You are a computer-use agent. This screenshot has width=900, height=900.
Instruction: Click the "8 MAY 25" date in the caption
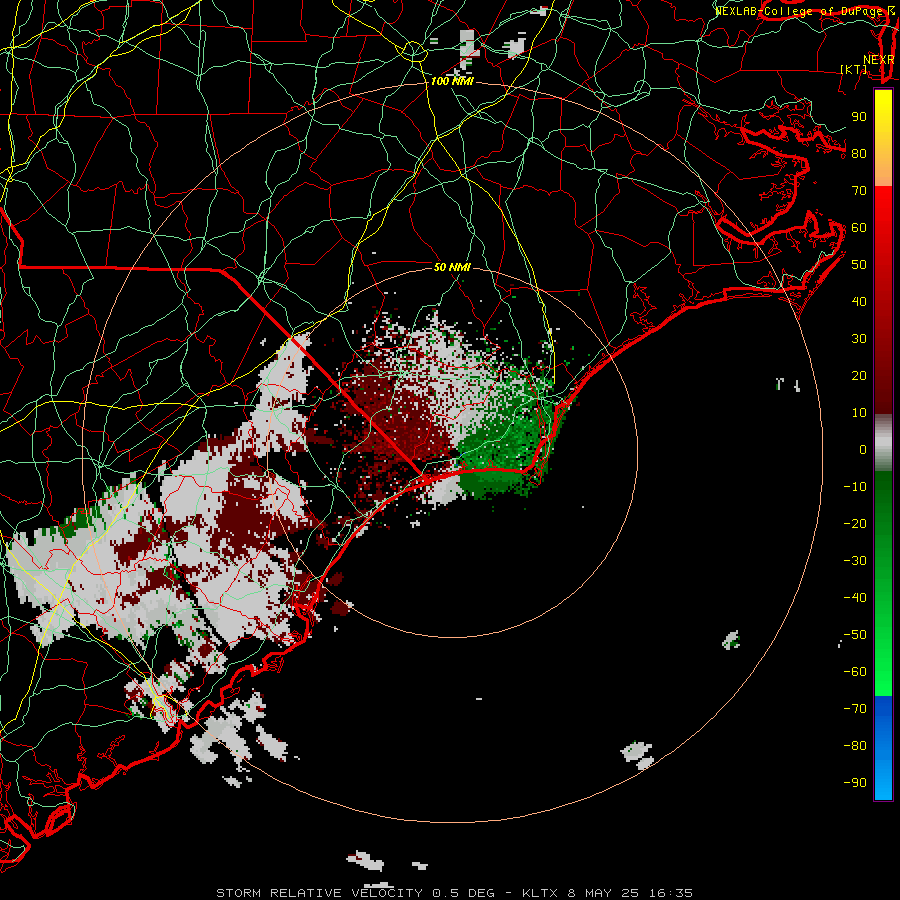point(603,893)
